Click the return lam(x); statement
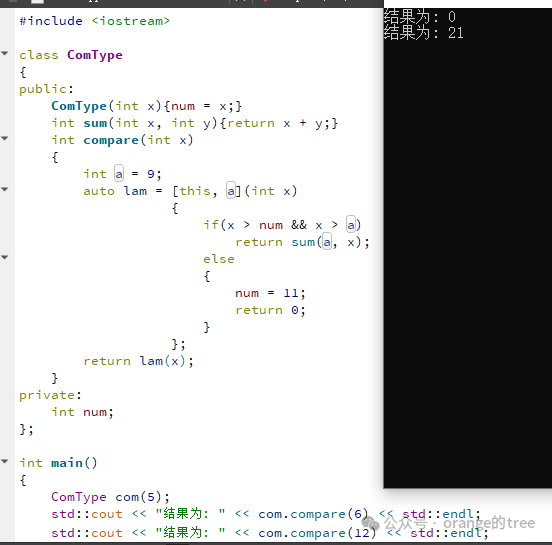This screenshot has height=545, width=552. (x=138, y=361)
